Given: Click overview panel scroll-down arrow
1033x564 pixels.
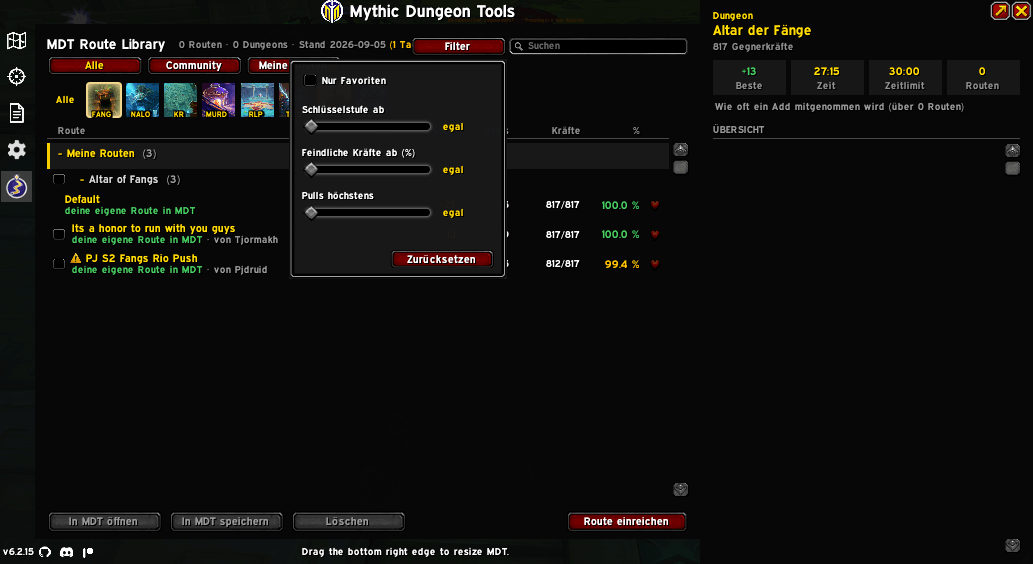Looking at the screenshot, I should (1013, 546).
